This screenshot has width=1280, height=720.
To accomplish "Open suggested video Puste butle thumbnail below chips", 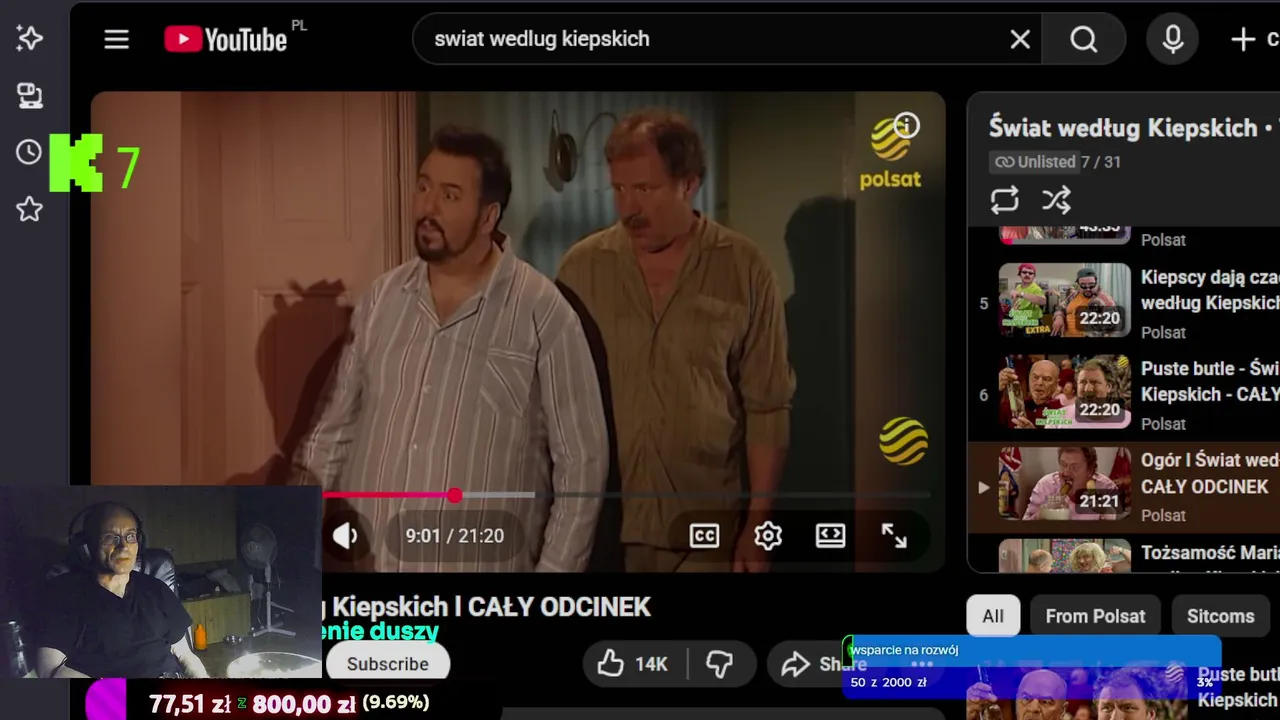I will 1075,690.
